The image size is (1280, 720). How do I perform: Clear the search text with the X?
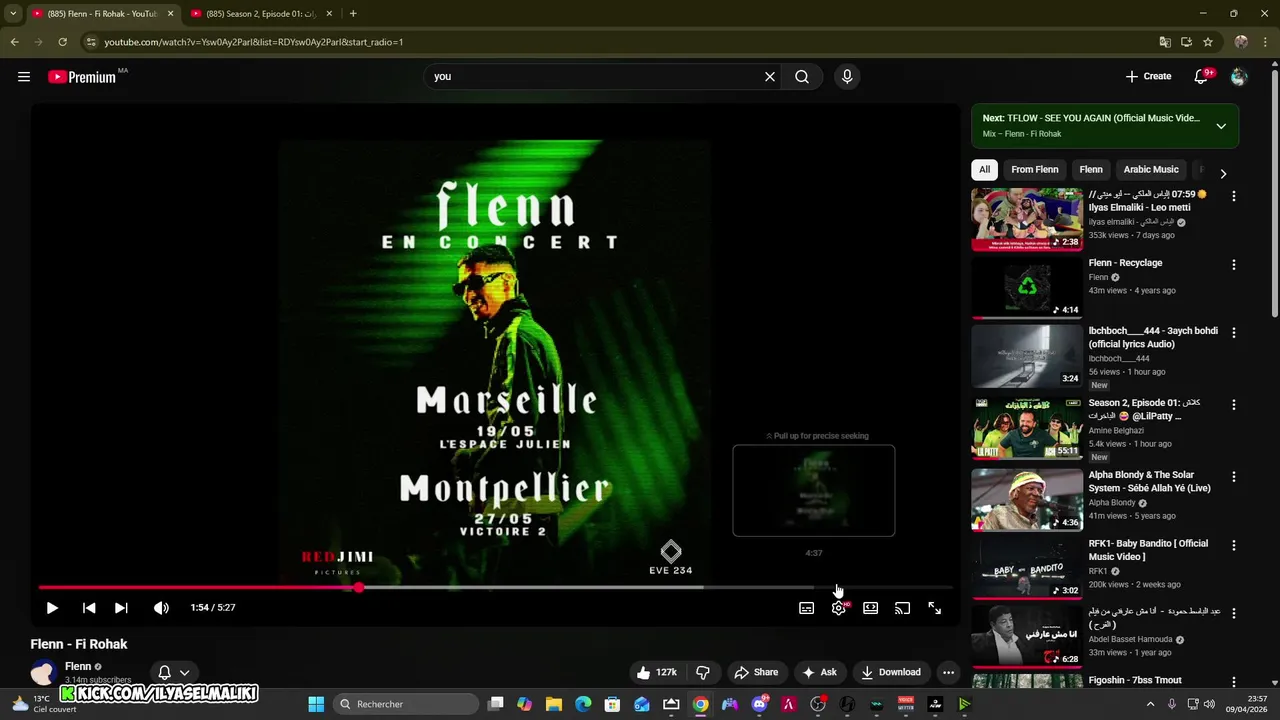tap(770, 76)
